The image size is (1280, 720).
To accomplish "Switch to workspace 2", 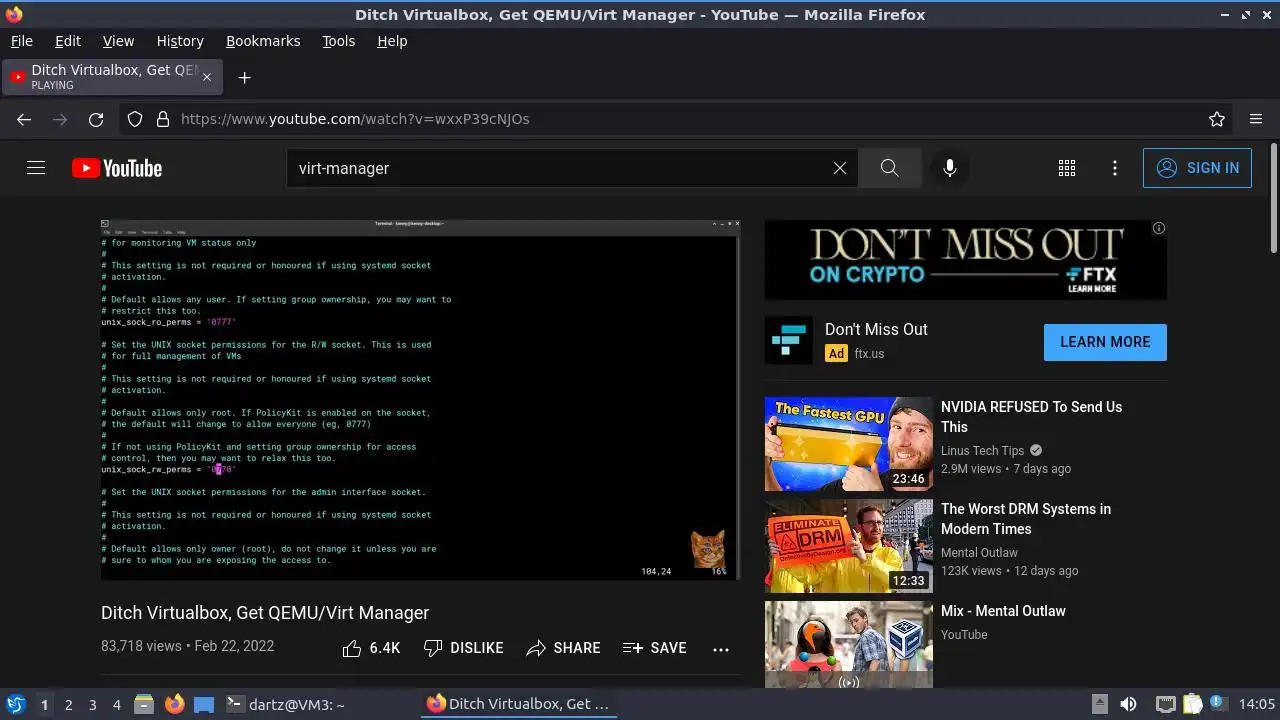I will (68, 705).
